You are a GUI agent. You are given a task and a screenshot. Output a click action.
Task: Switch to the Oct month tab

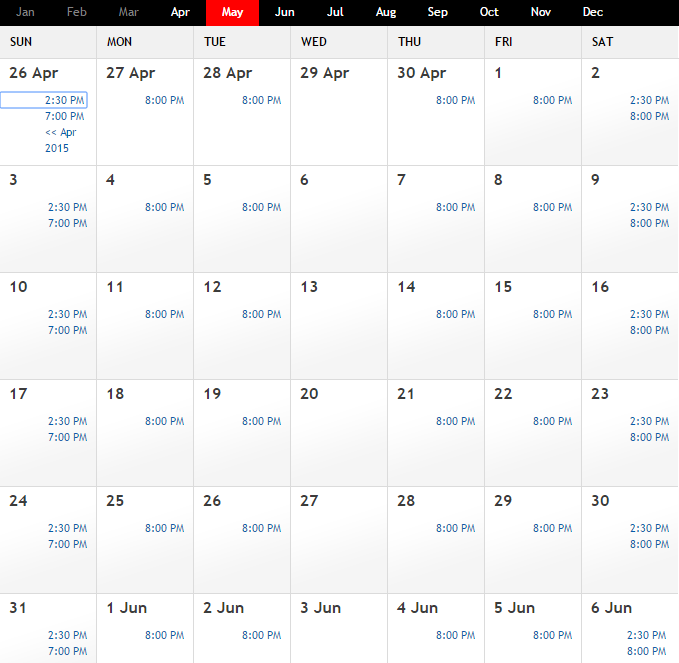pyautogui.click(x=489, y=12)
